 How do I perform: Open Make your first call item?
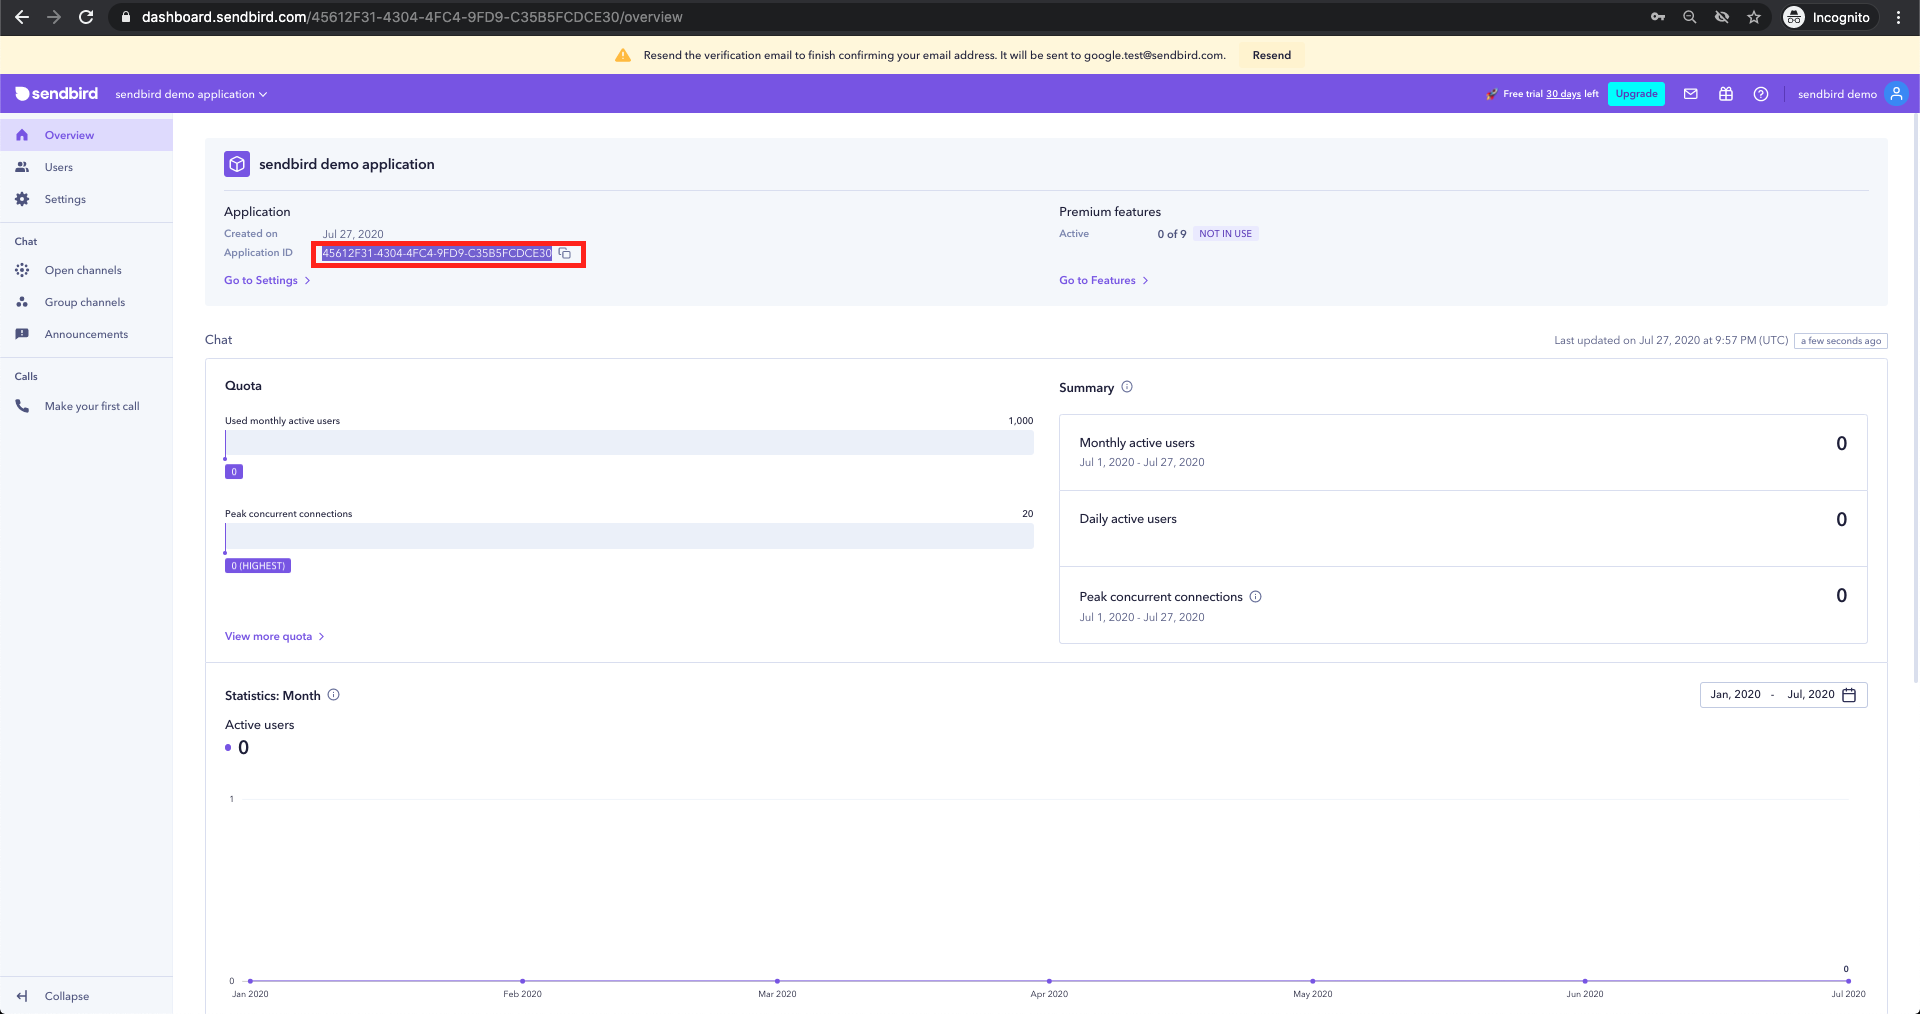point(86,406)
